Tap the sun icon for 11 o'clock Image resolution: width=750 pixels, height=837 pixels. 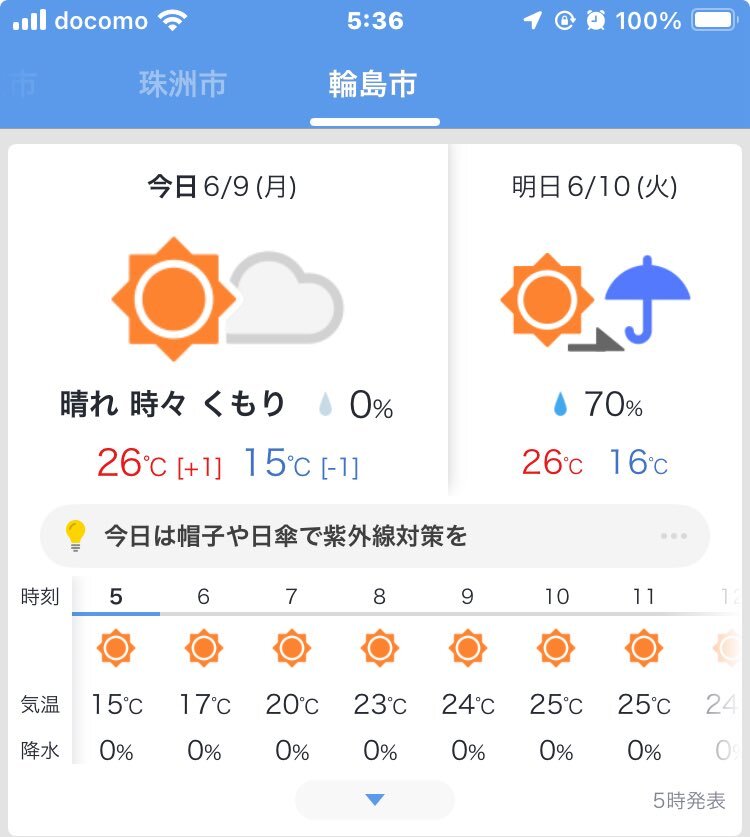point(644,648)
